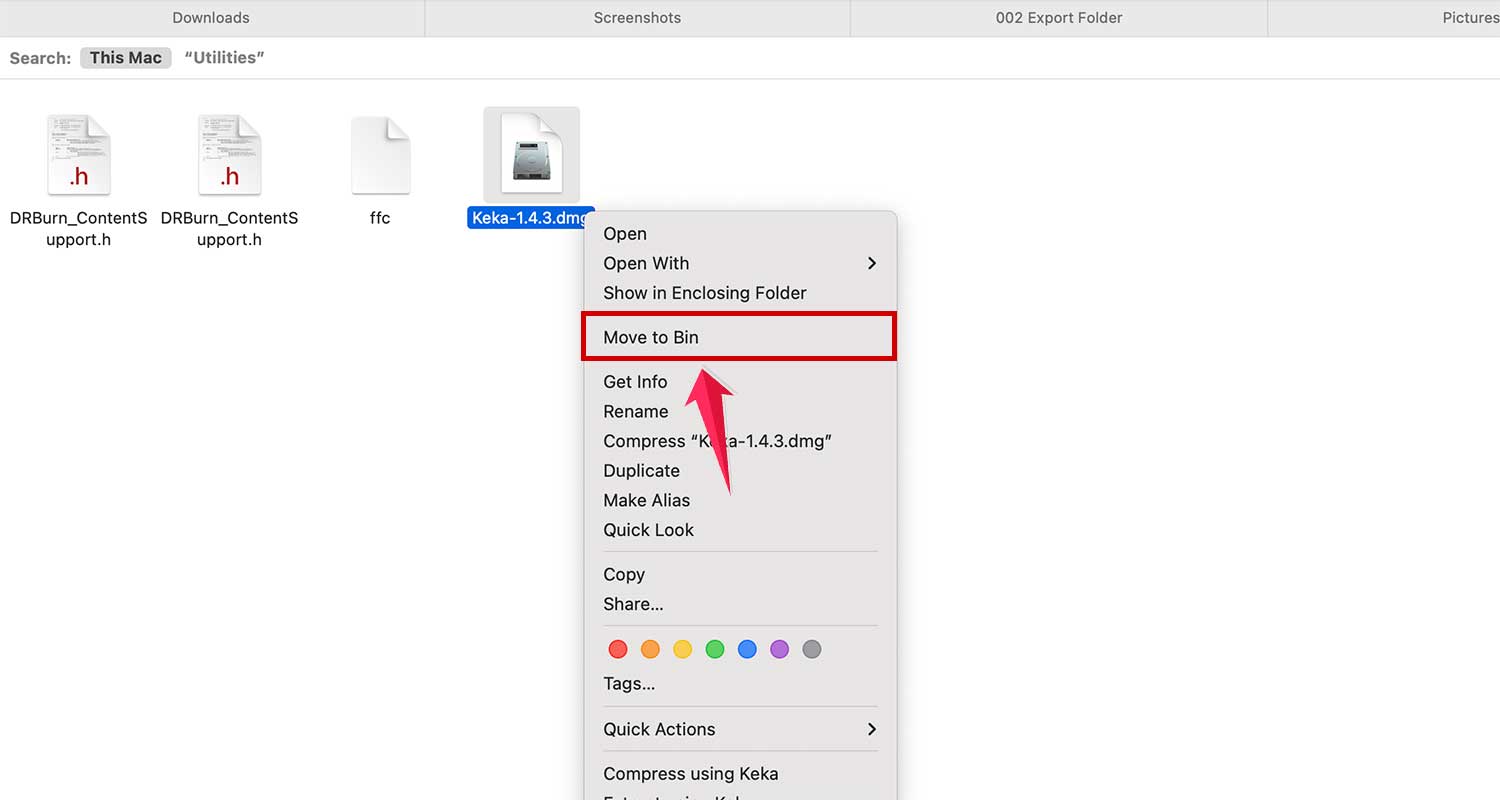Open the 002 Export Folder tab
Viewport: 1500px width, 800px height.
pyautogui.click(x=1057, y=17)
